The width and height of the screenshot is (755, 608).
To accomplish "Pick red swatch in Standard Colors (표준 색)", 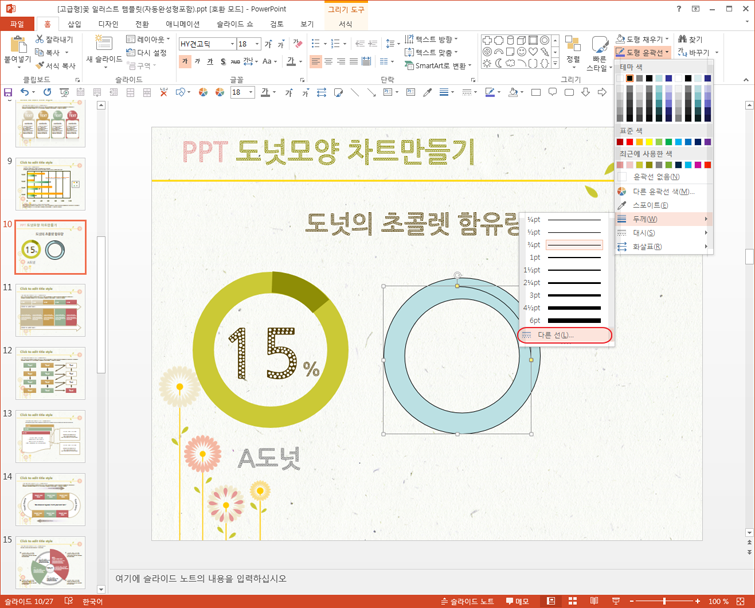I will (629, 142).
